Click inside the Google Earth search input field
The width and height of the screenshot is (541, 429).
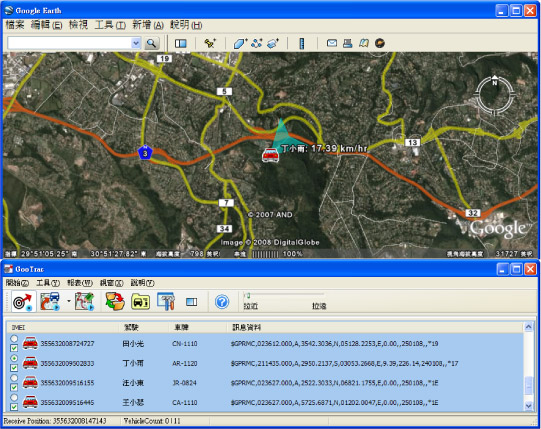point(69,43)
